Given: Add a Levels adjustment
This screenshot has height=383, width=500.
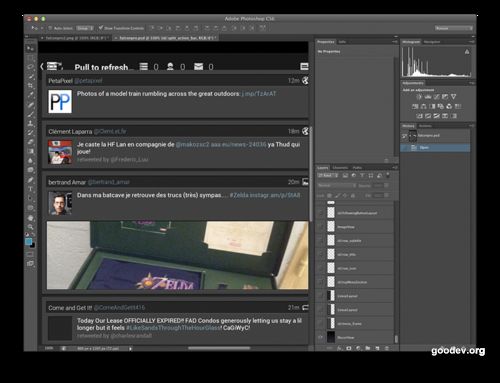Looking at the screenshot, I should (428, 97).
